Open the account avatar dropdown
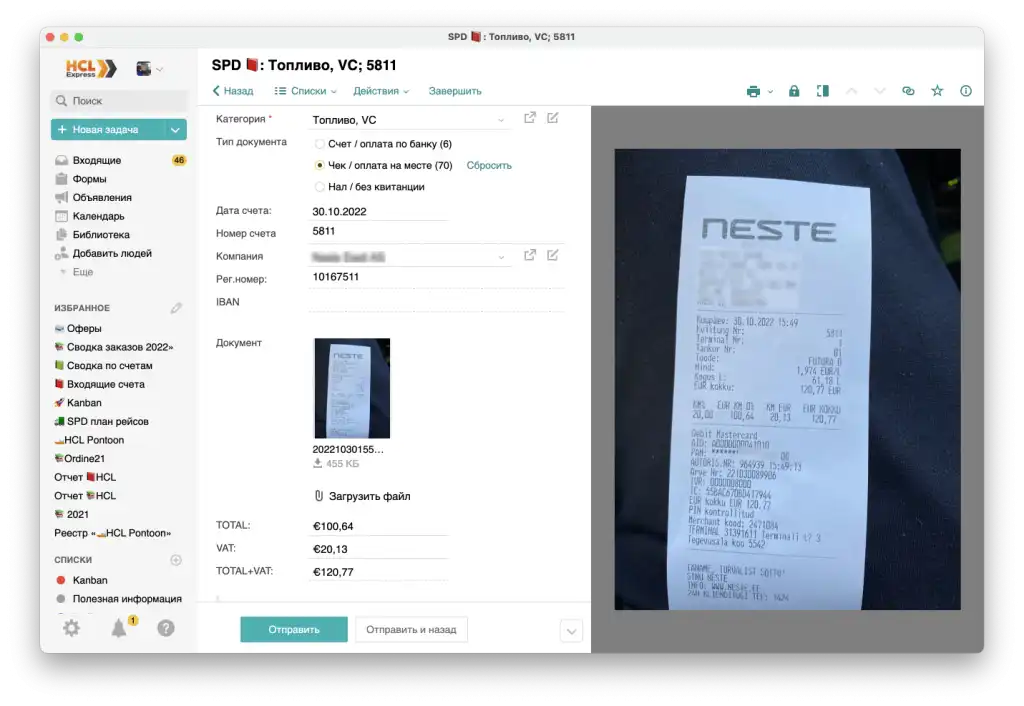1024x706 pixels. tap(149, 69)
